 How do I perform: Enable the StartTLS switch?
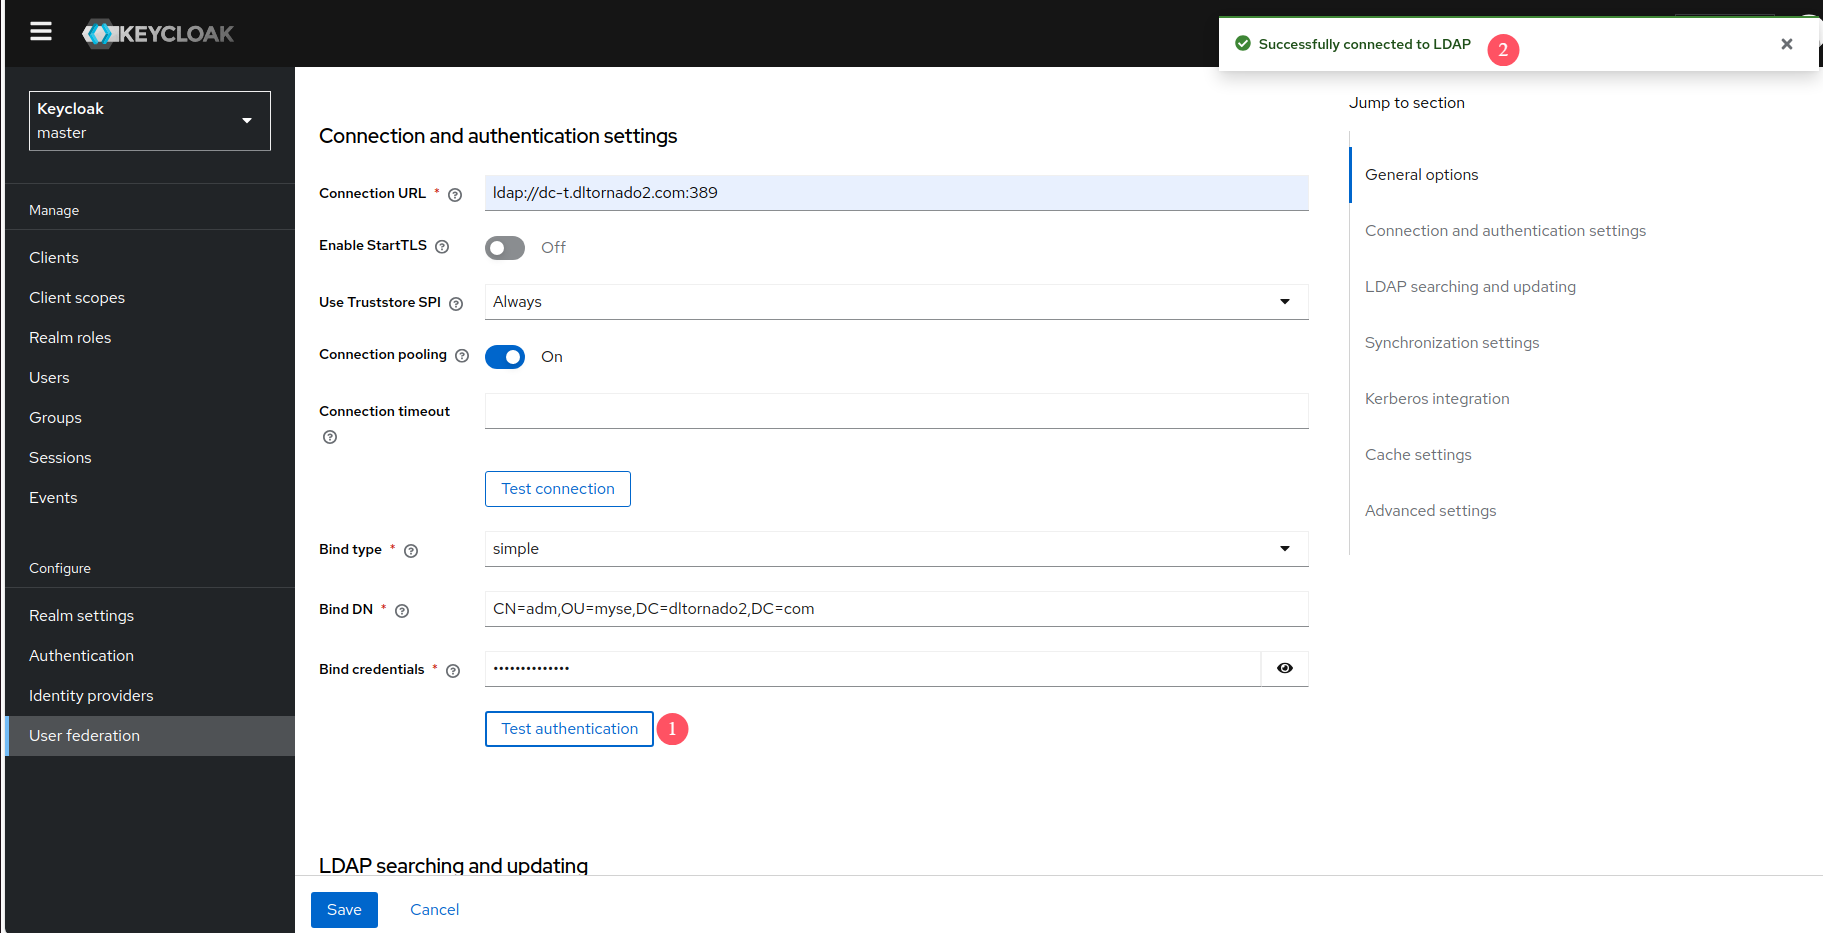pyautogui.click(x=505, y=248)
